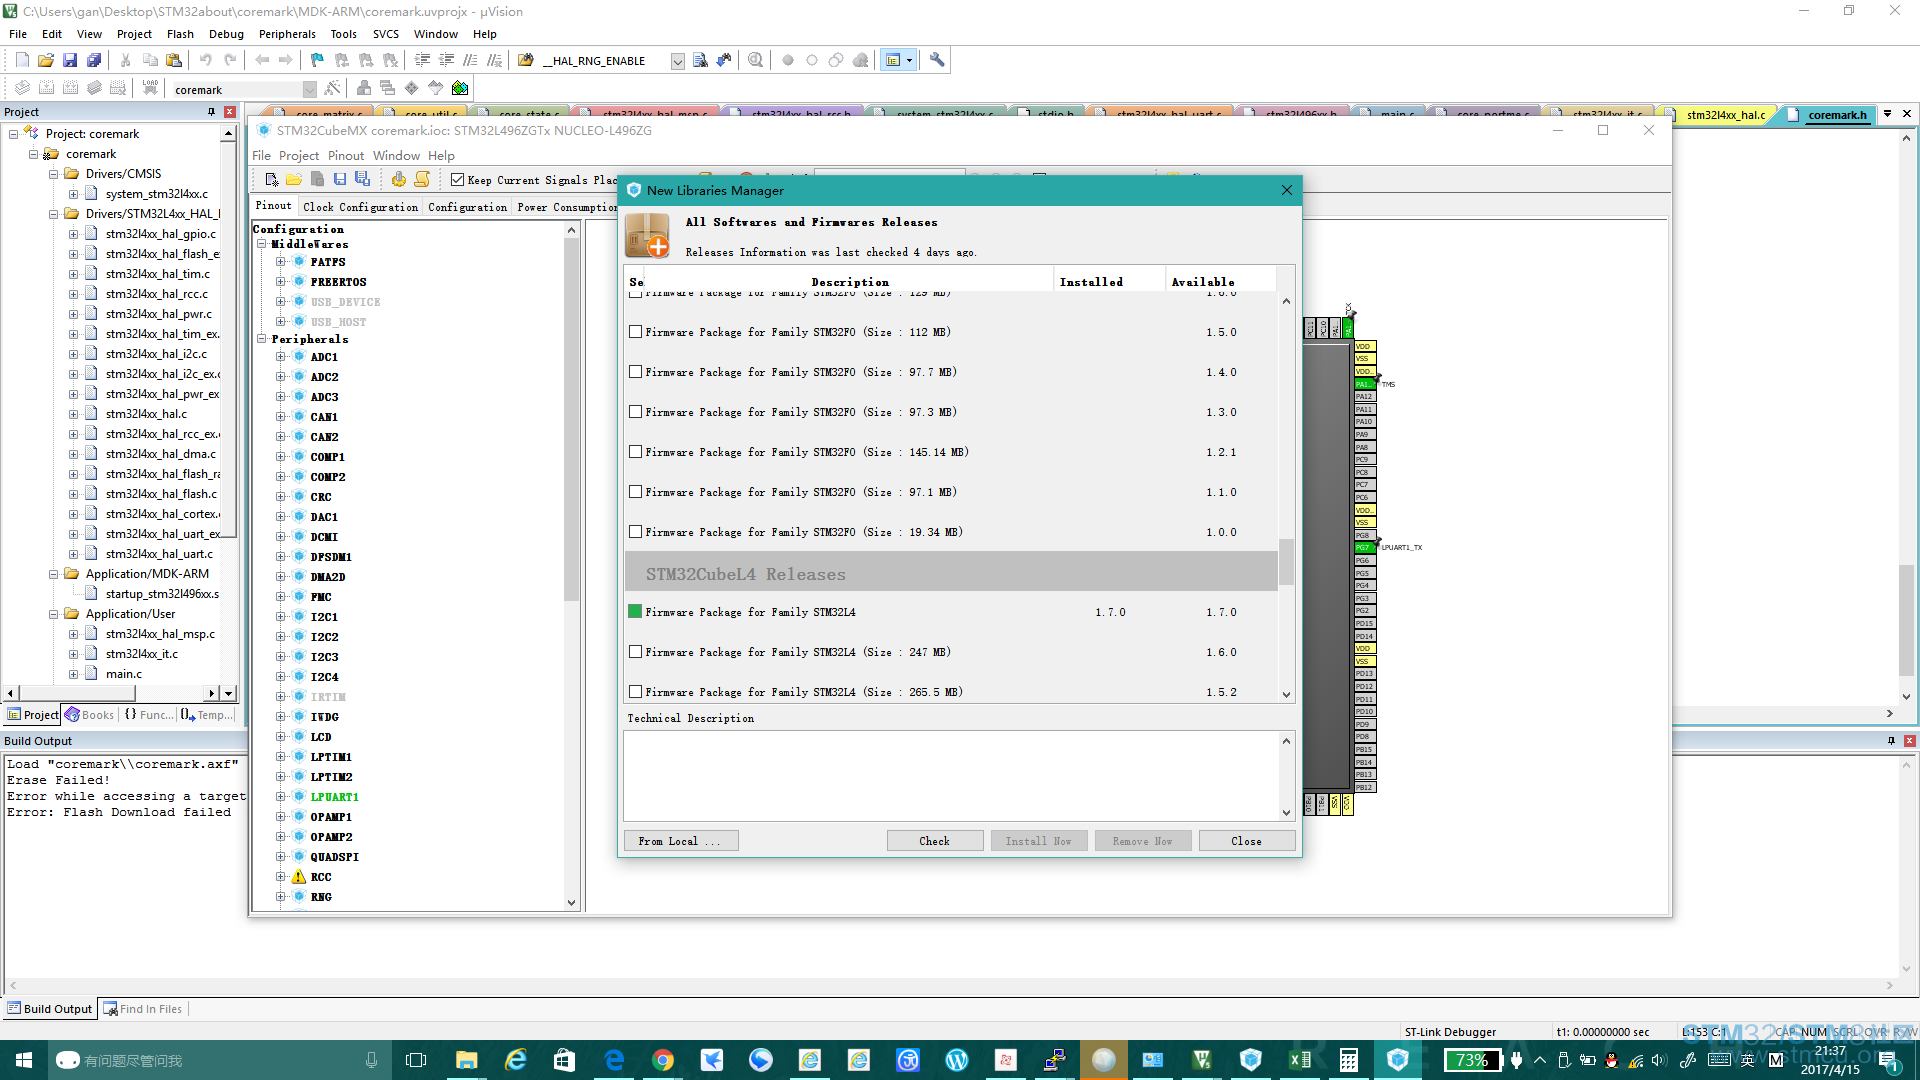Switch to the coremark.h editor tab

1836,115
